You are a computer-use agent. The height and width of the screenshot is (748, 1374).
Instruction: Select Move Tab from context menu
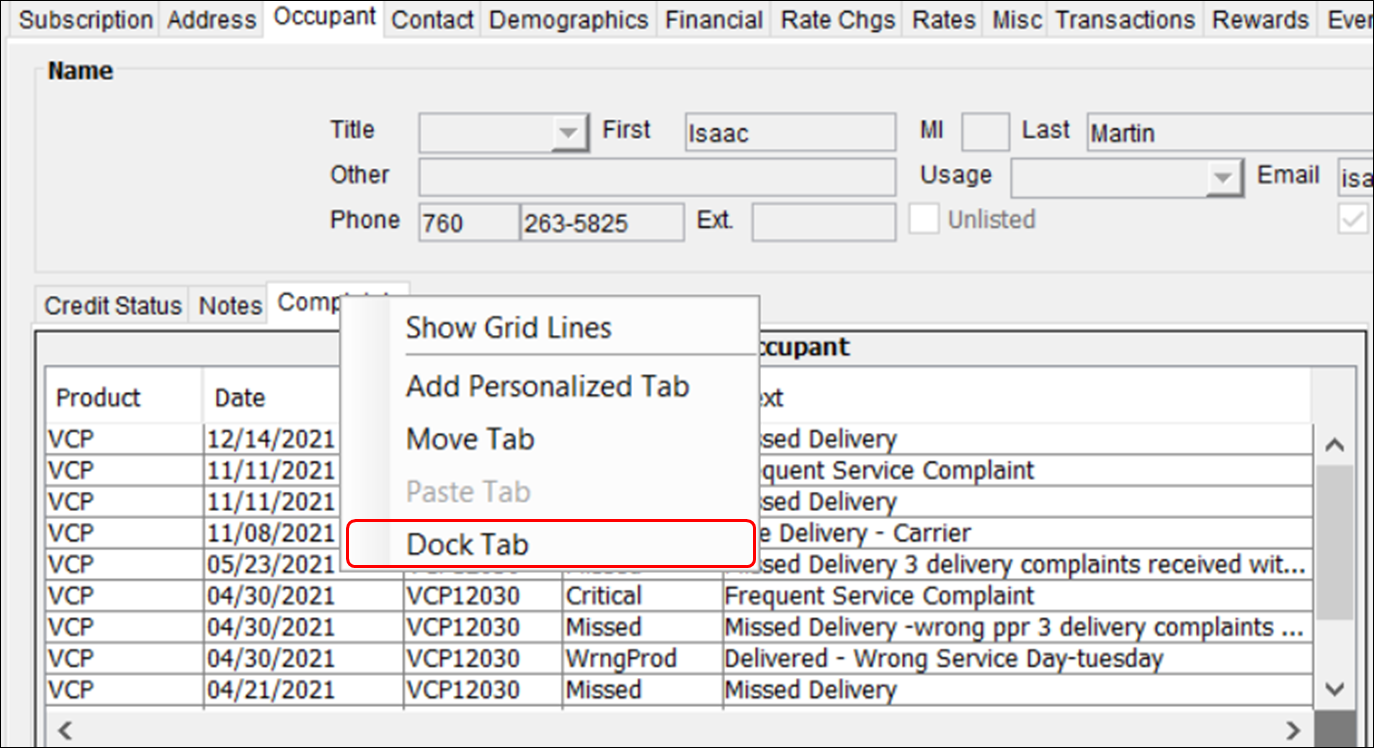(x=470, y=440)
